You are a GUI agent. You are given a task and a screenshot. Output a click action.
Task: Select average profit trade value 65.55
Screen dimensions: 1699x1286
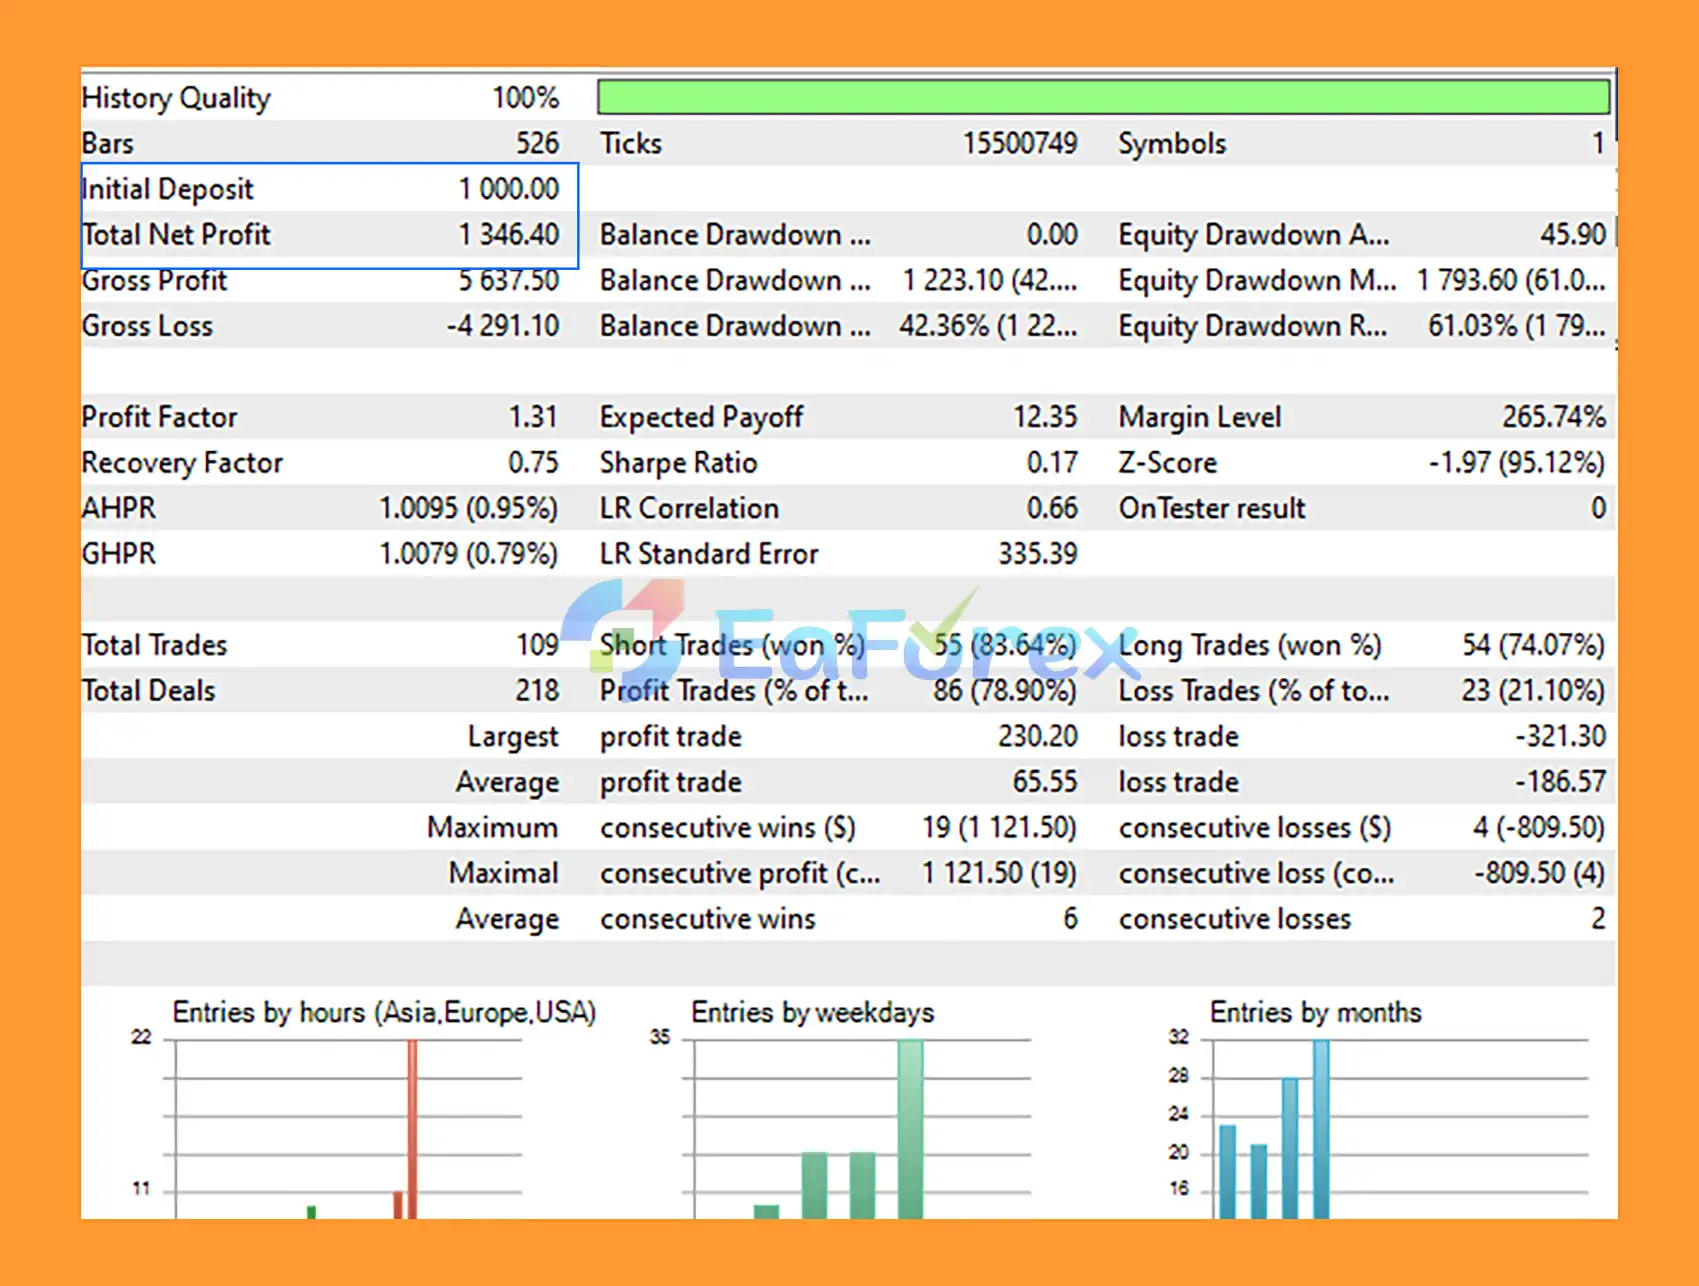point(1045,782)
